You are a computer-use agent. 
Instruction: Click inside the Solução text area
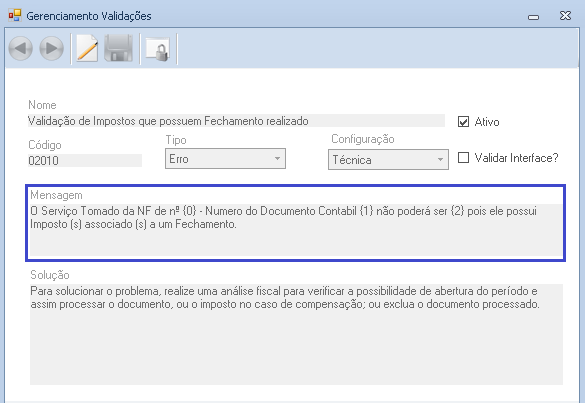click(x=296, y=334)
